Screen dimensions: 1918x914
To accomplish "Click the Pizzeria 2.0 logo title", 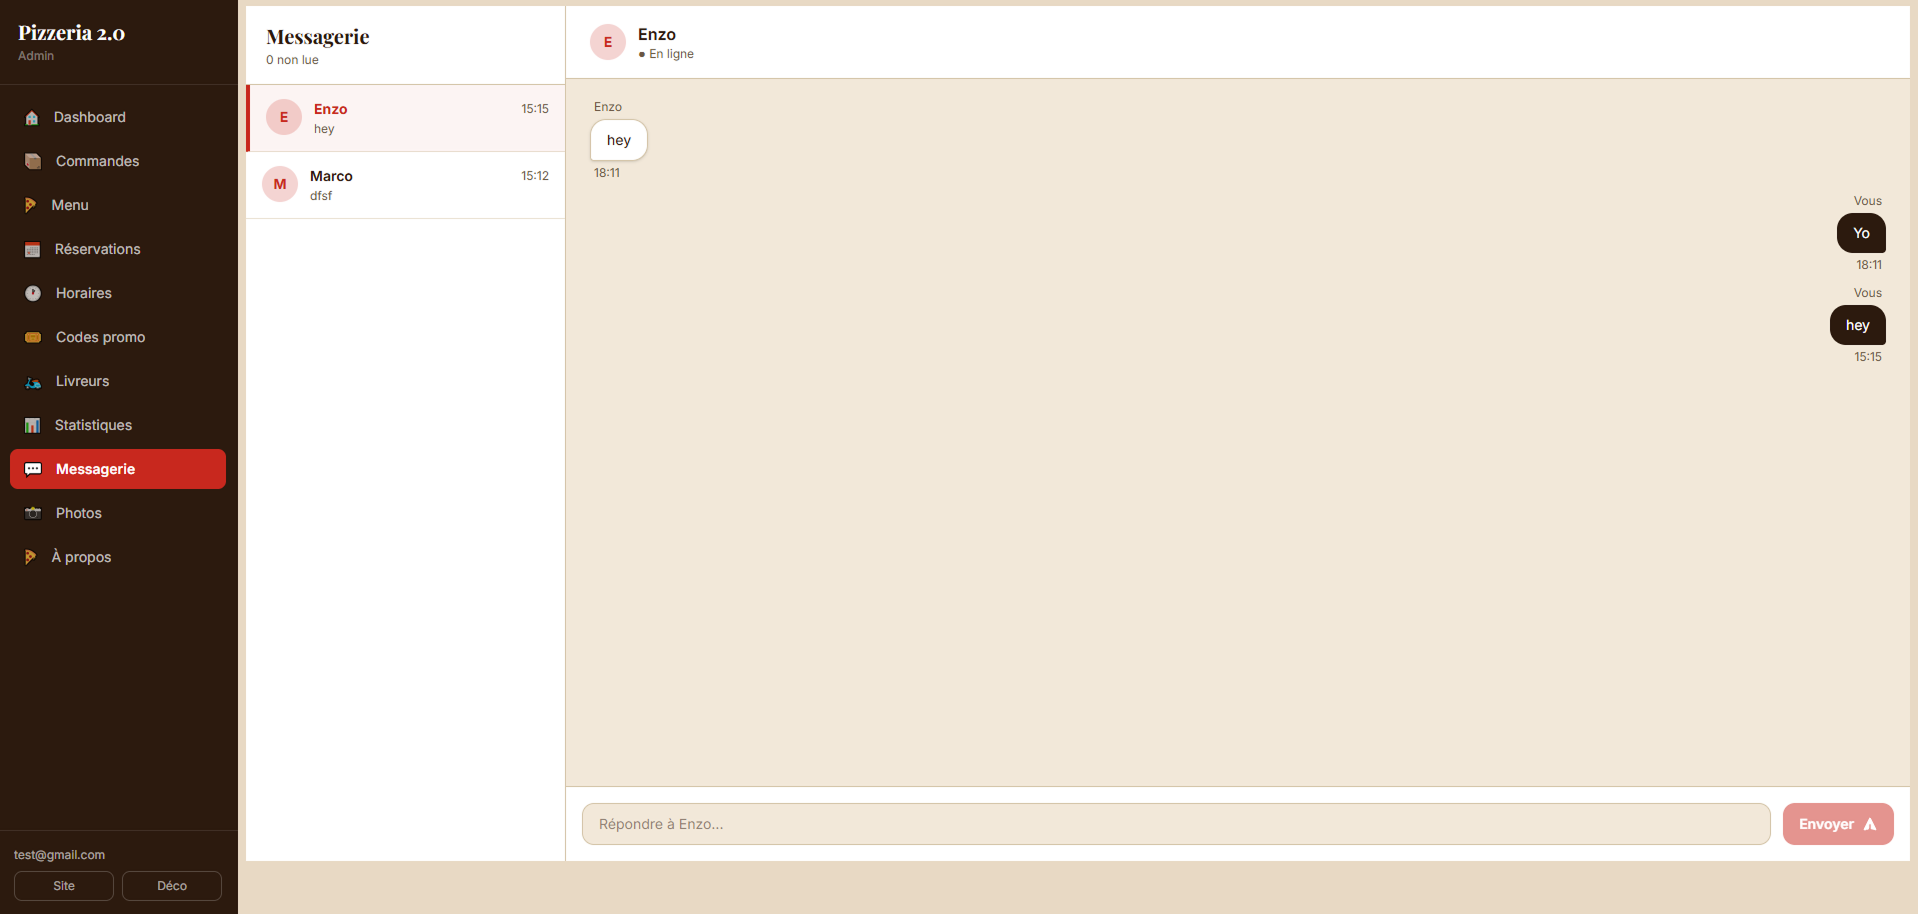I will (x=71, y=33).
